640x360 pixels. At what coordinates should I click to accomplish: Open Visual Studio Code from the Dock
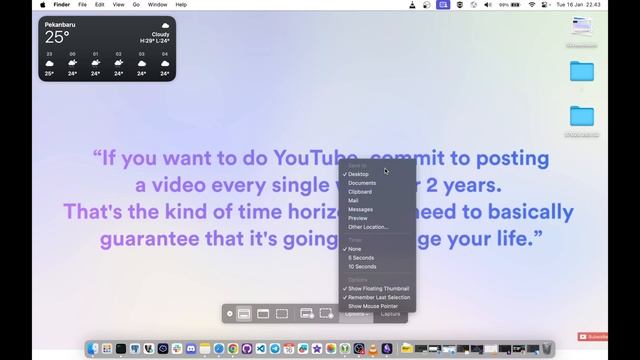261,349
